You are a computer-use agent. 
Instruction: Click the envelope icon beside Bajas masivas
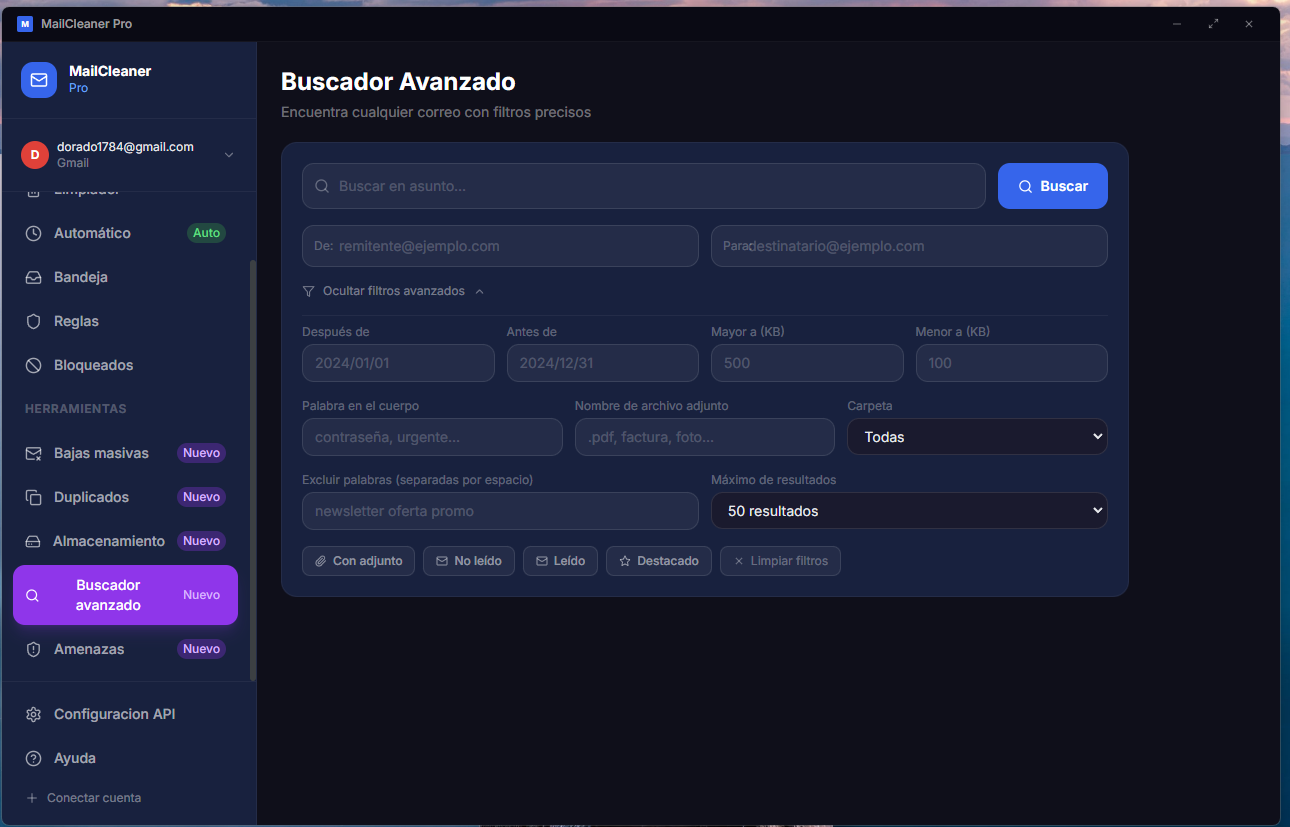tap(34, 453)
